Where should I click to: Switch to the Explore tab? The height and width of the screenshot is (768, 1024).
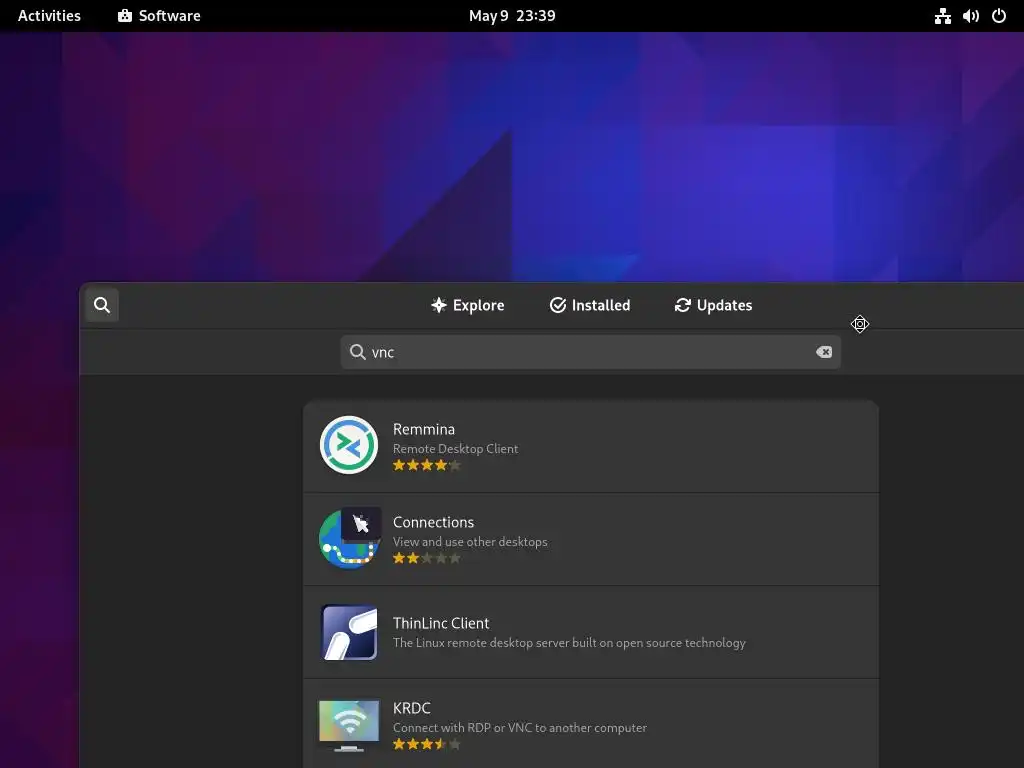[x=468, y=305]
